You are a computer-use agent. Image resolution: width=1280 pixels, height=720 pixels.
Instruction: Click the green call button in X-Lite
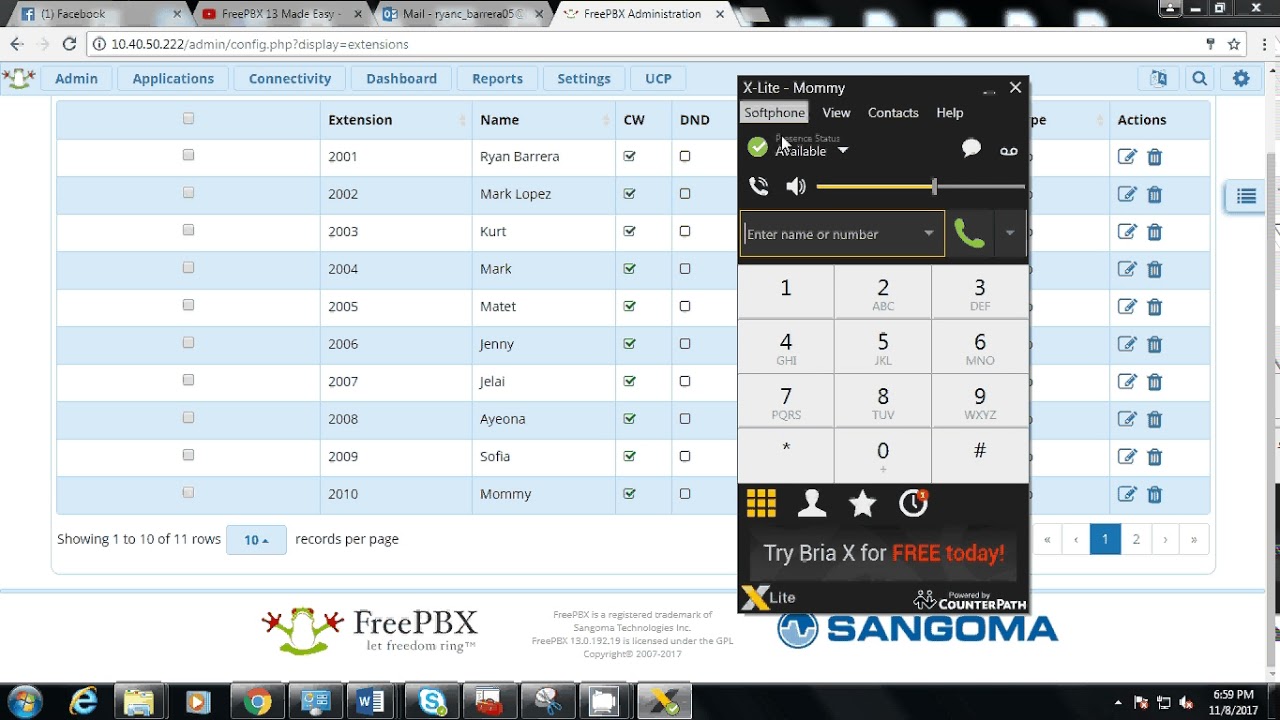pos(969,233)
